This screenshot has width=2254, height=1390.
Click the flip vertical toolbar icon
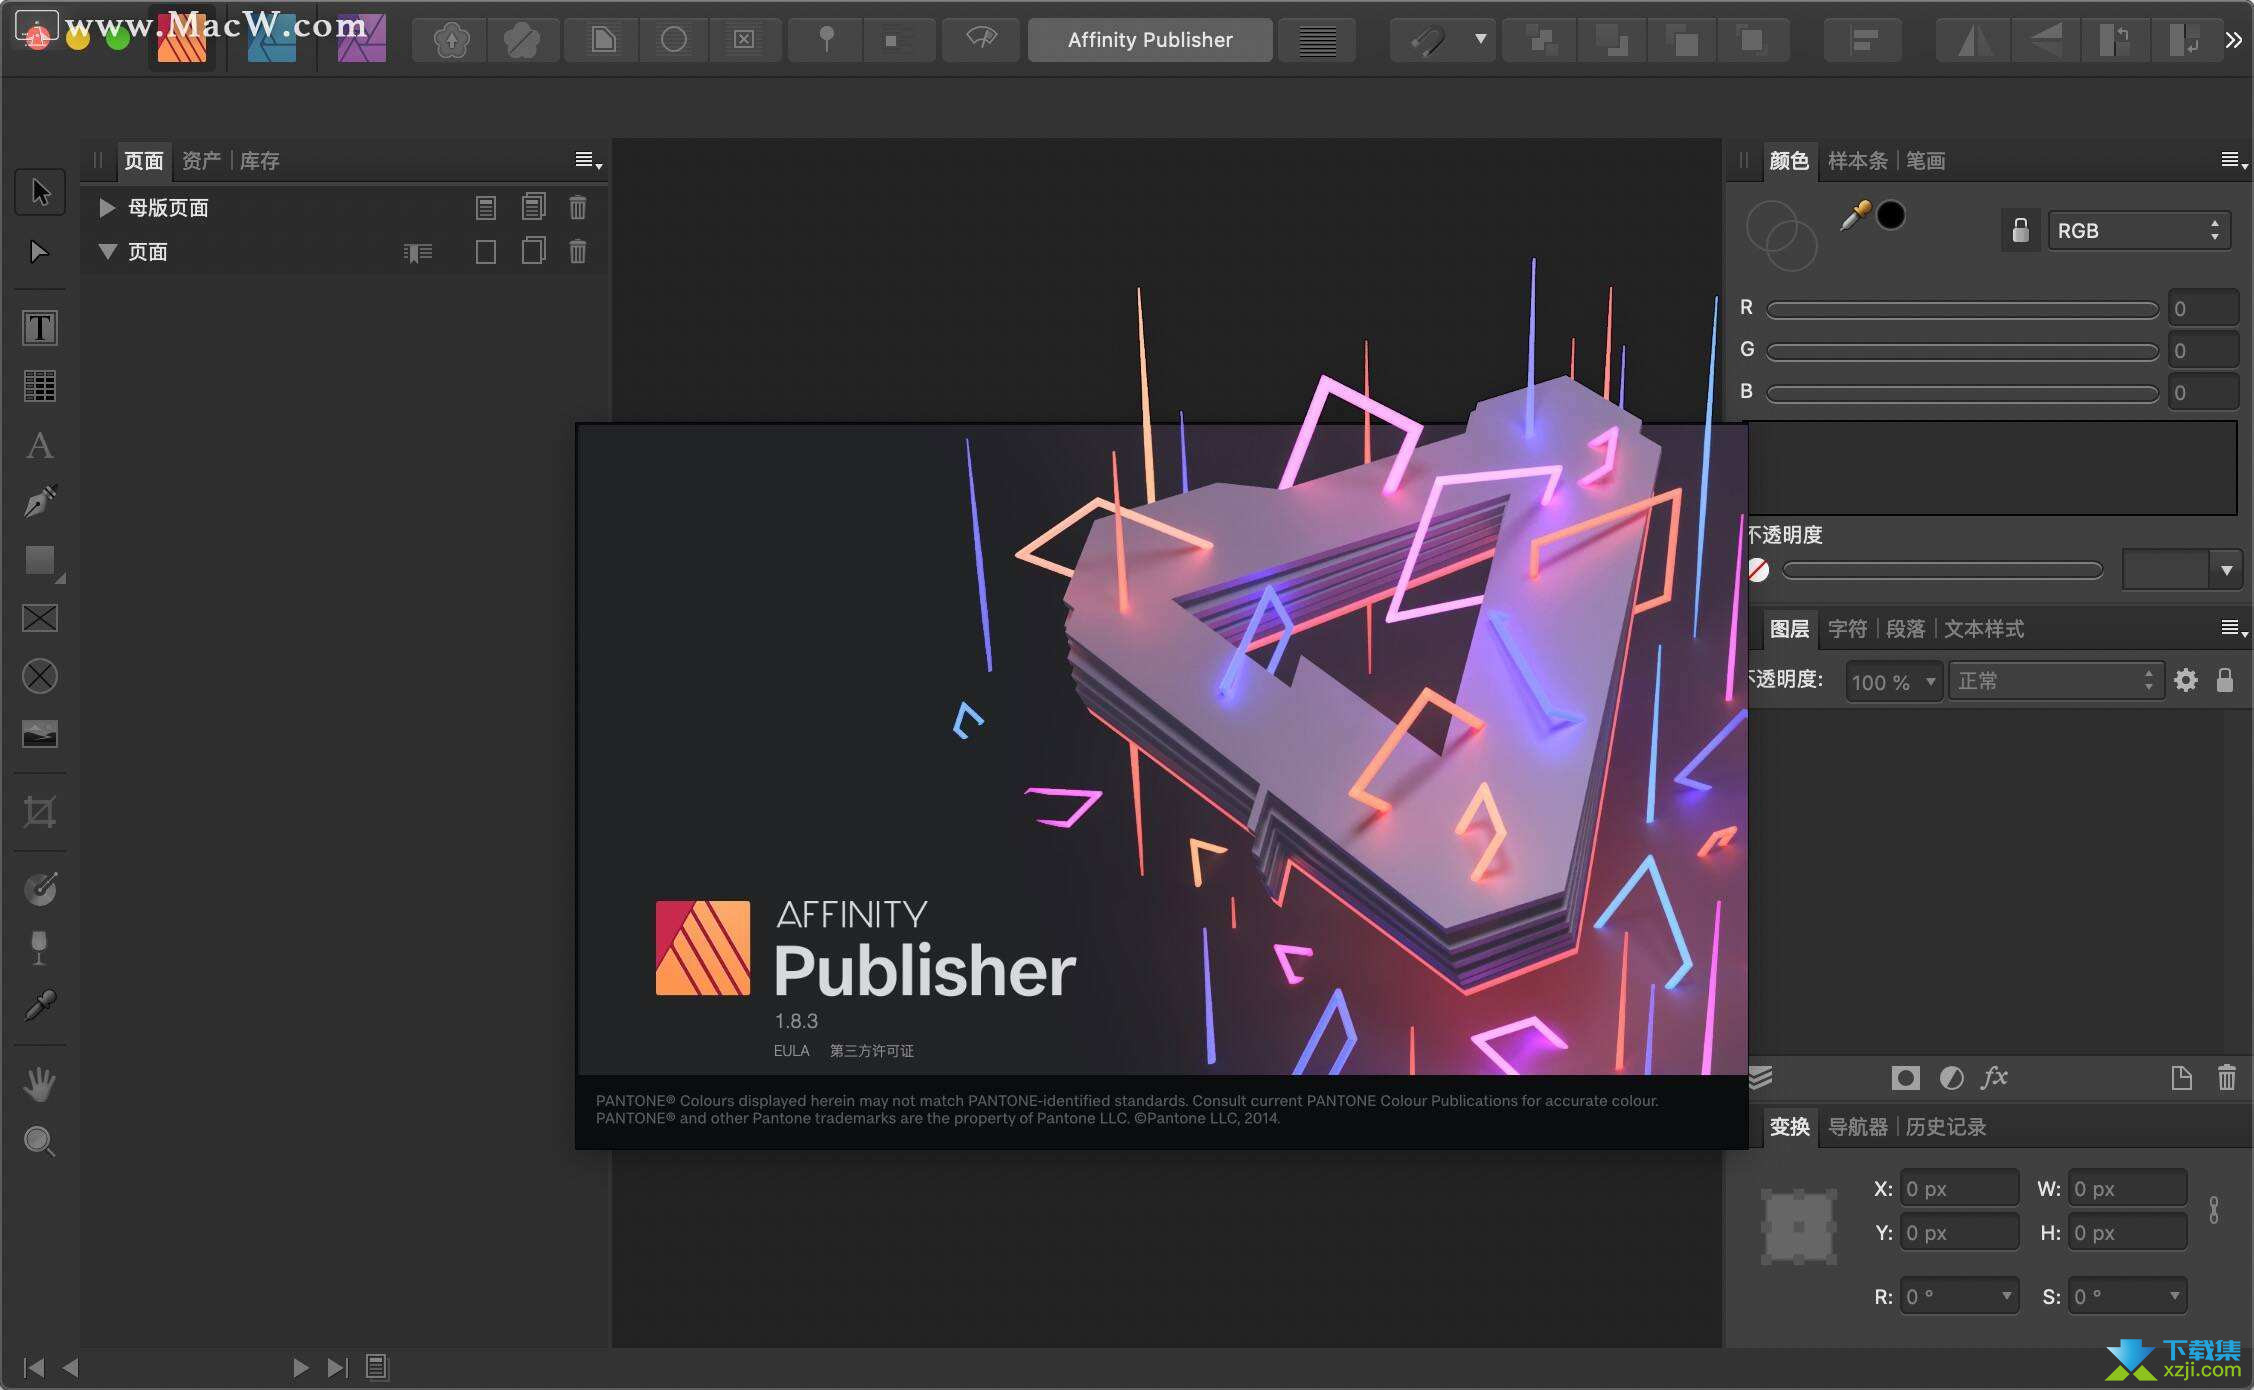coord(2044,40)
